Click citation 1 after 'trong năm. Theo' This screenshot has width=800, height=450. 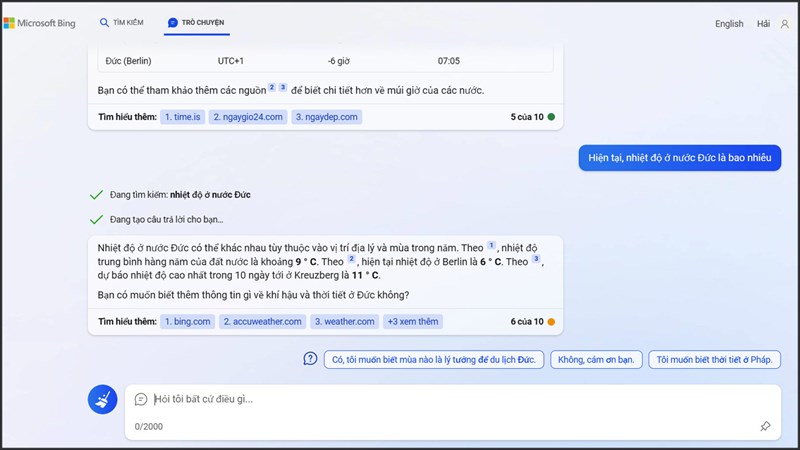[x=491, y=245]
